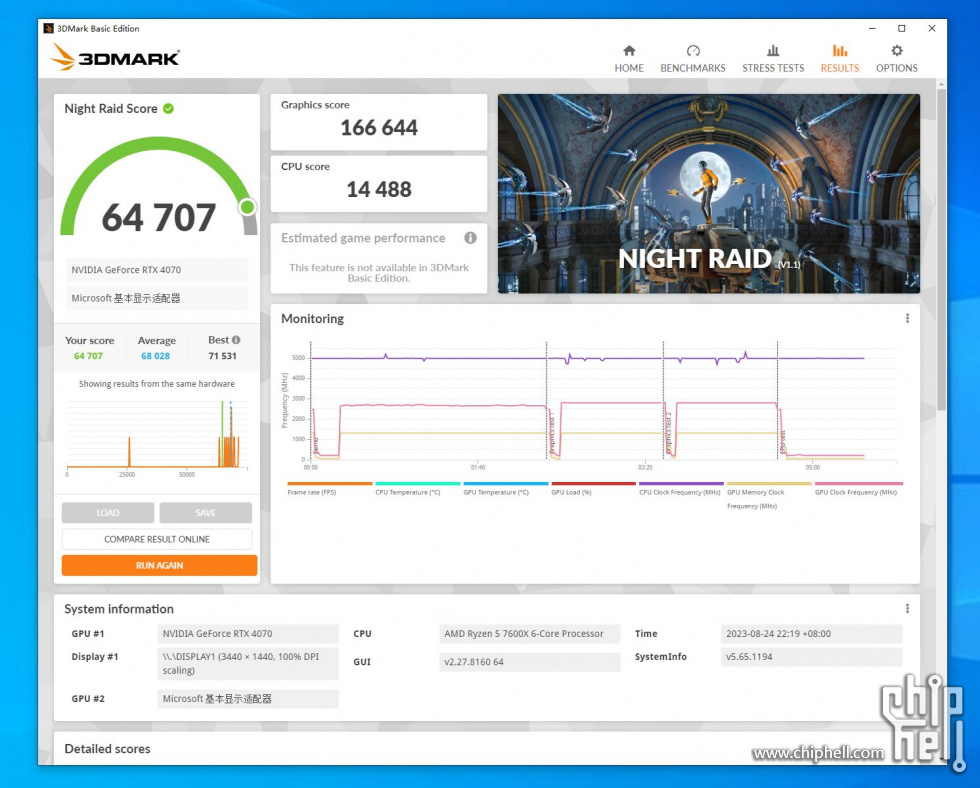The image size is (980, 788).
Task: Click the Graphics score value 166 644
Action: click(379, 127)
